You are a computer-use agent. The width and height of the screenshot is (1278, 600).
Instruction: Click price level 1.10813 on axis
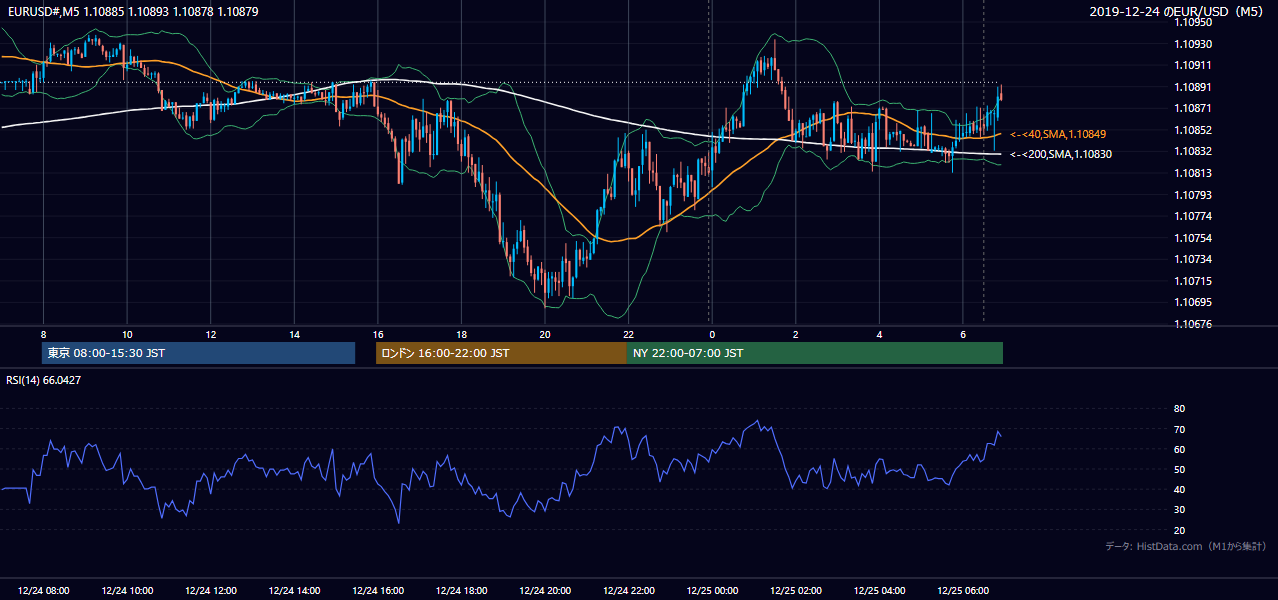1193,173
